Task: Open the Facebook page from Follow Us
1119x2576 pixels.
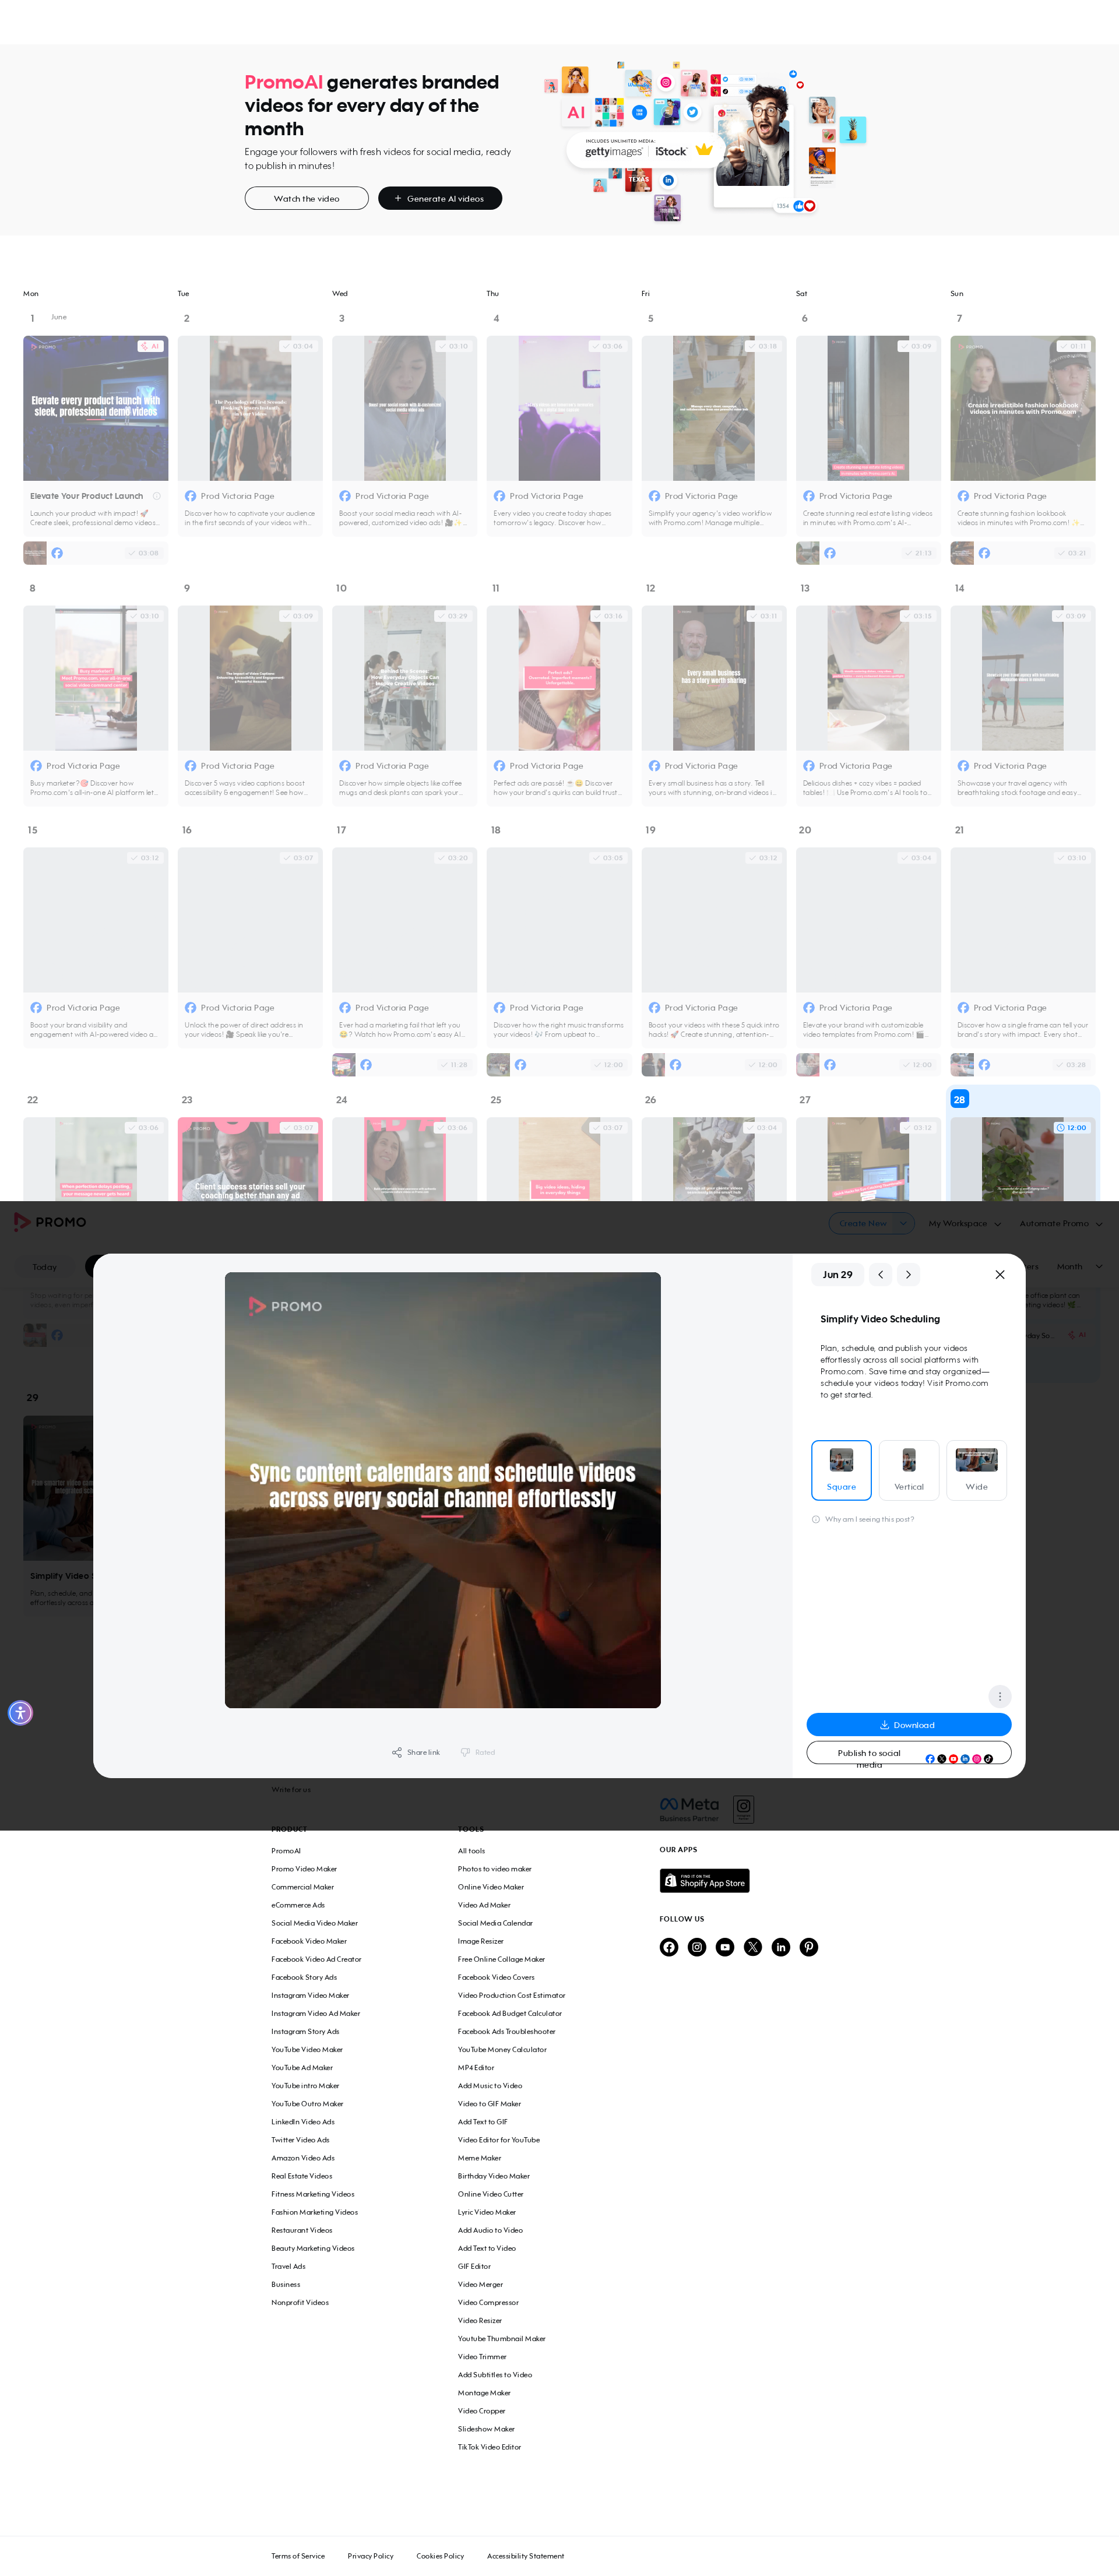Action: [x=669, y=1947]
